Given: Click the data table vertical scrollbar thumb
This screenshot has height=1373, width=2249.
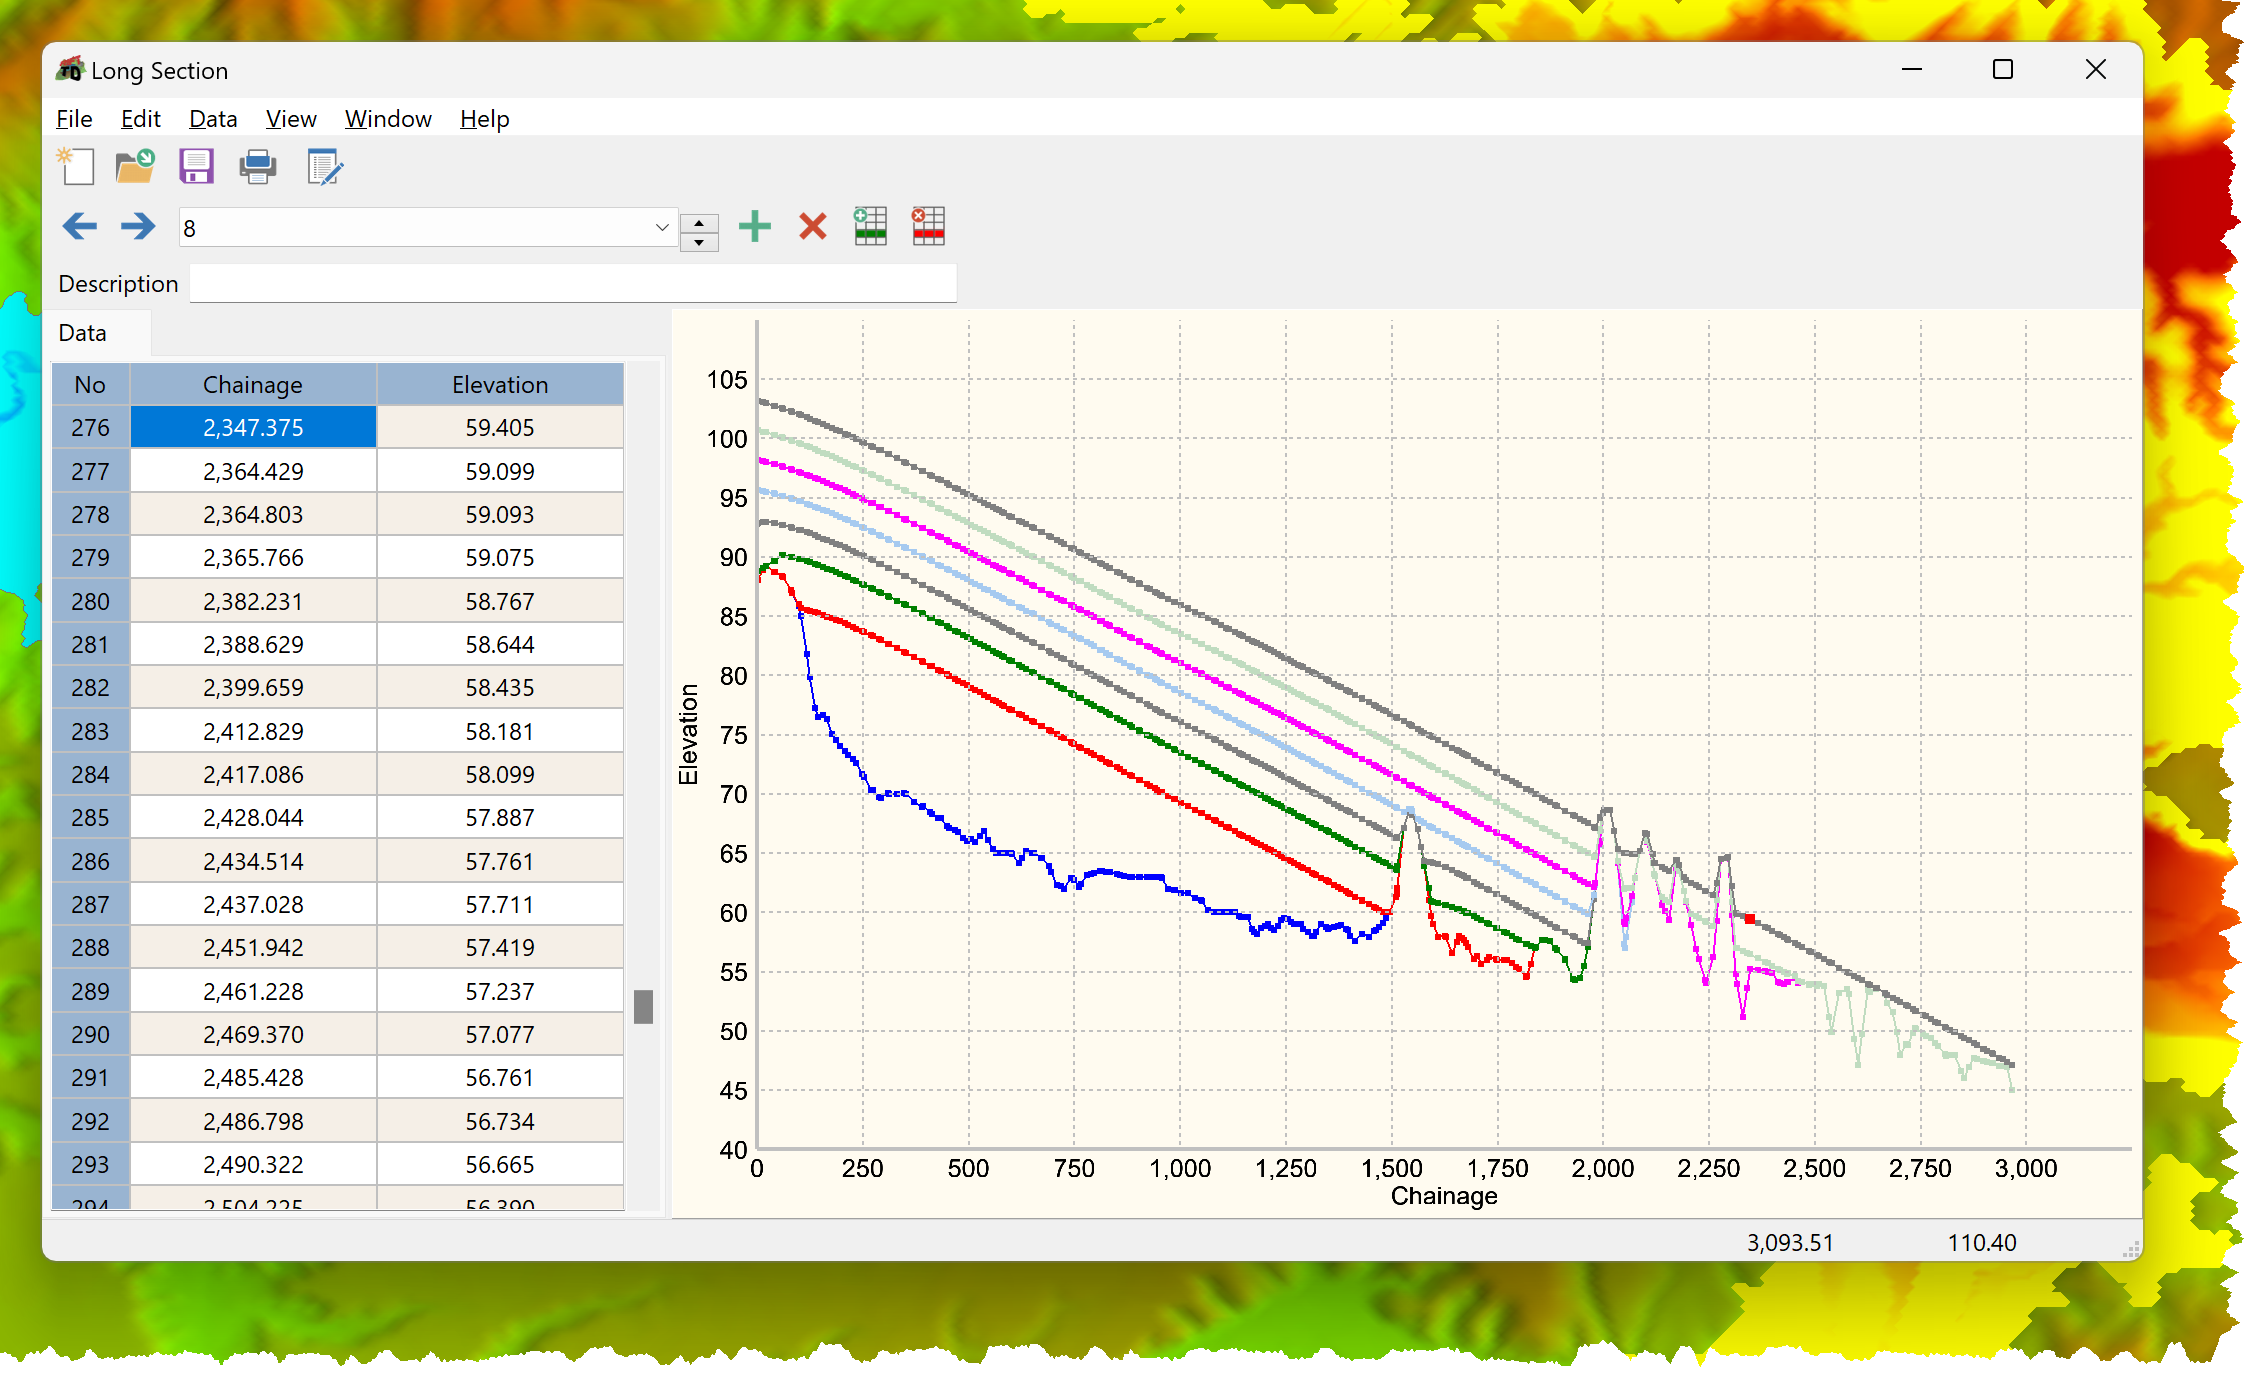Looking at the screenshot, I should coord(644,1006).
